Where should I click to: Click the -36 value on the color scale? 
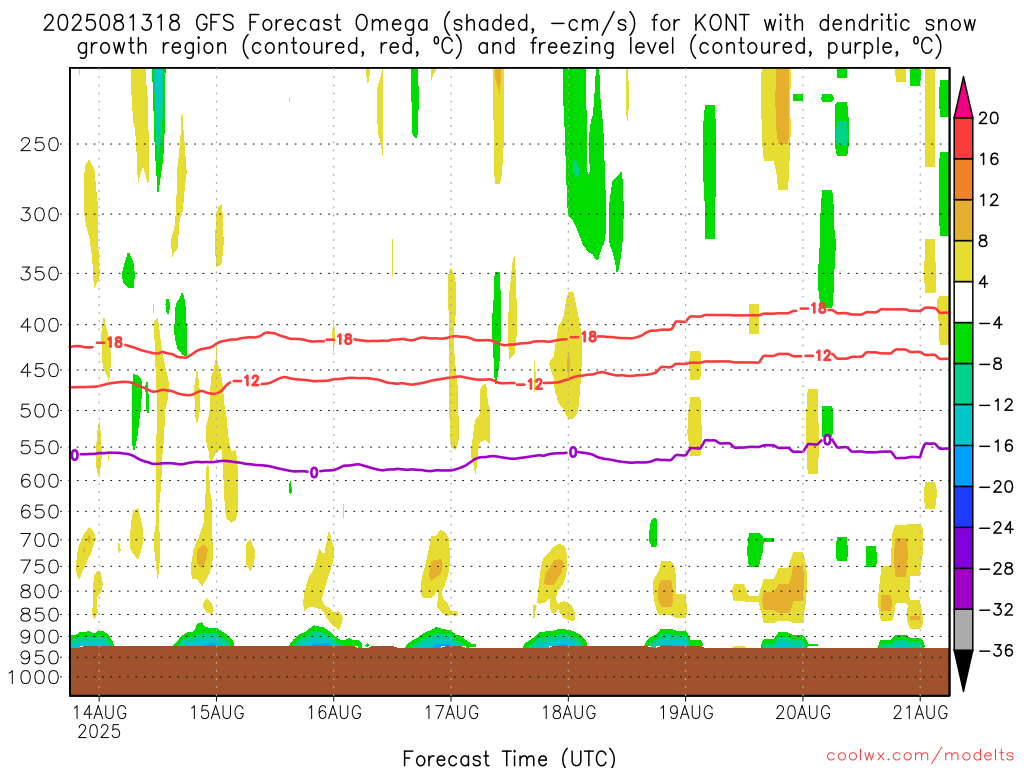click(x=997, y=650)
